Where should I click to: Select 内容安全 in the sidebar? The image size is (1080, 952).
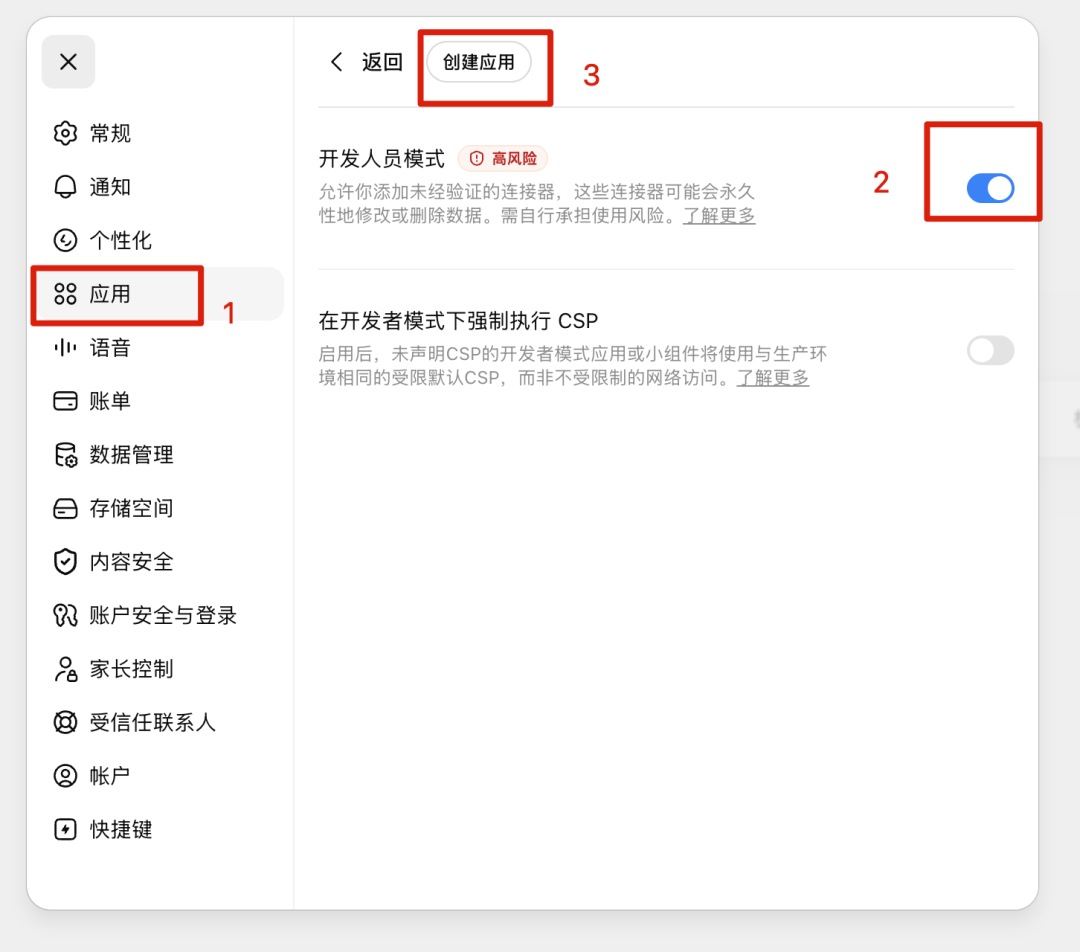[158, 561]
